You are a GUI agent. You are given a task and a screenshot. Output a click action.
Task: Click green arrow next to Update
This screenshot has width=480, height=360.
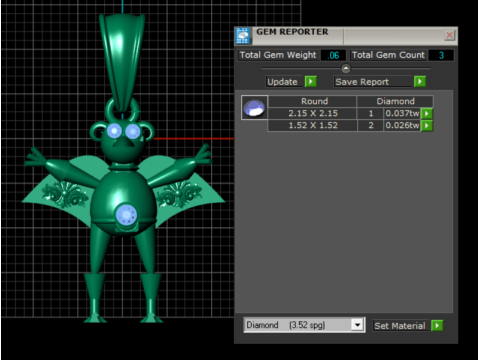point(311,81)
